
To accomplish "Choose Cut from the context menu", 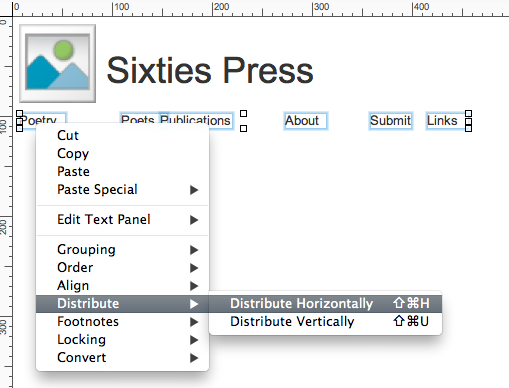I will point(122,136).
